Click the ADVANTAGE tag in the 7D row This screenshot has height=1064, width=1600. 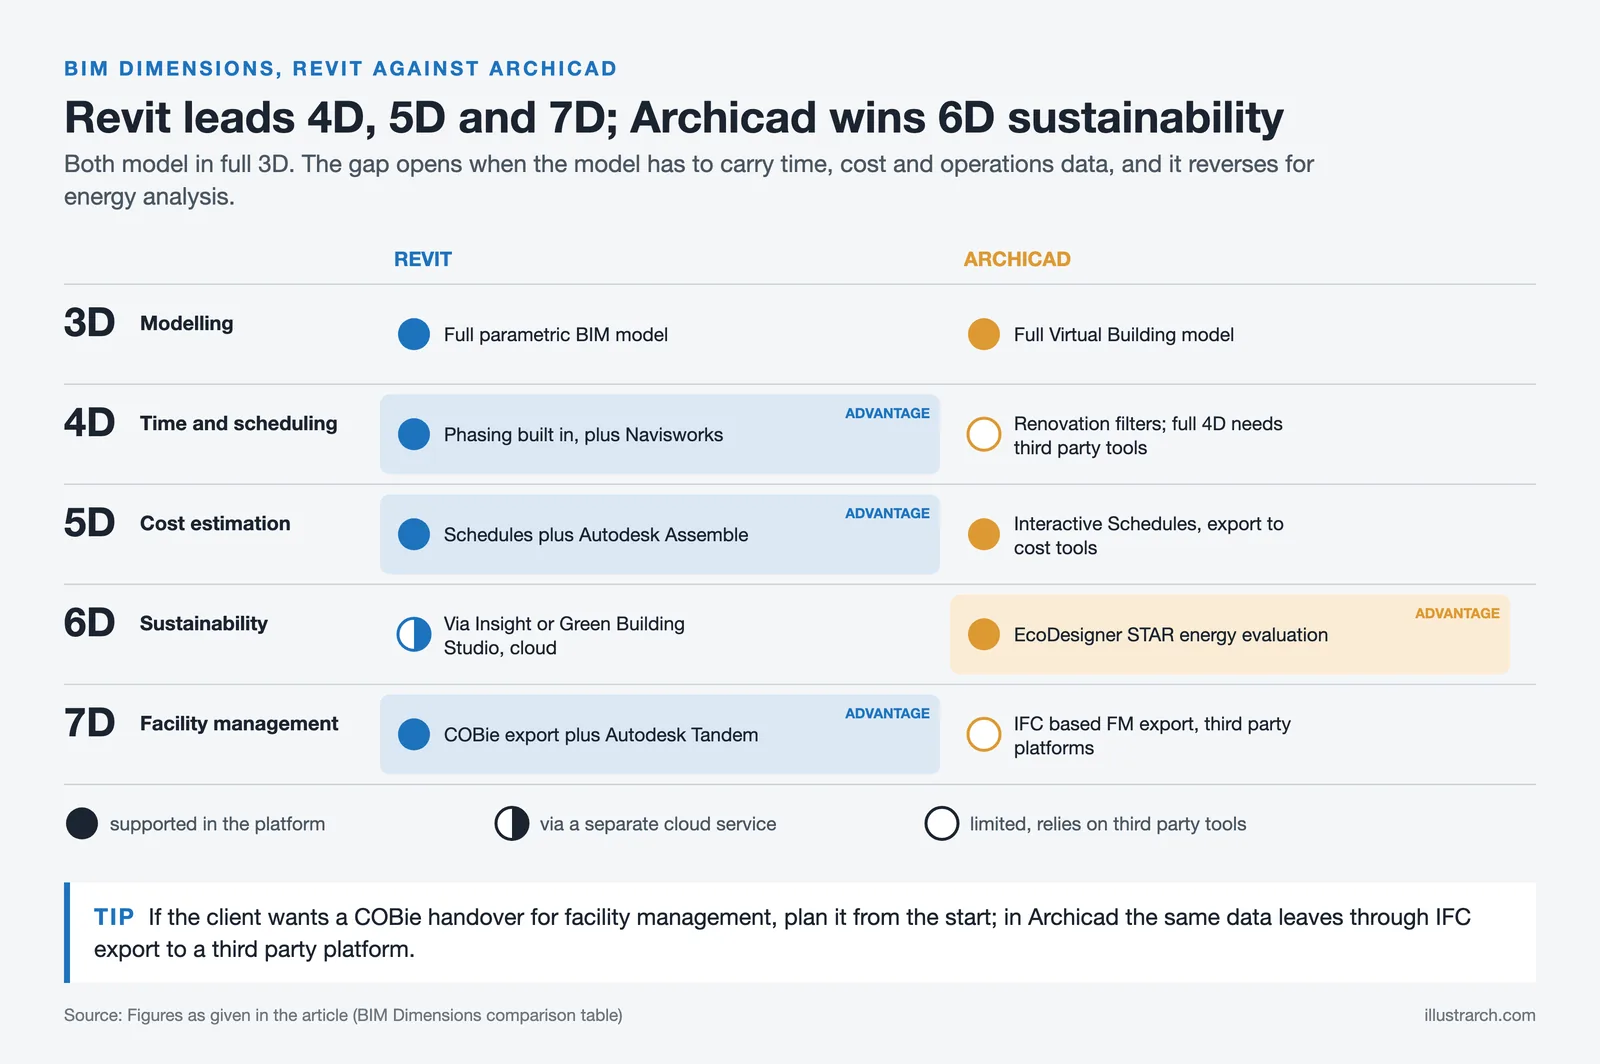click(x=887, y=713)
